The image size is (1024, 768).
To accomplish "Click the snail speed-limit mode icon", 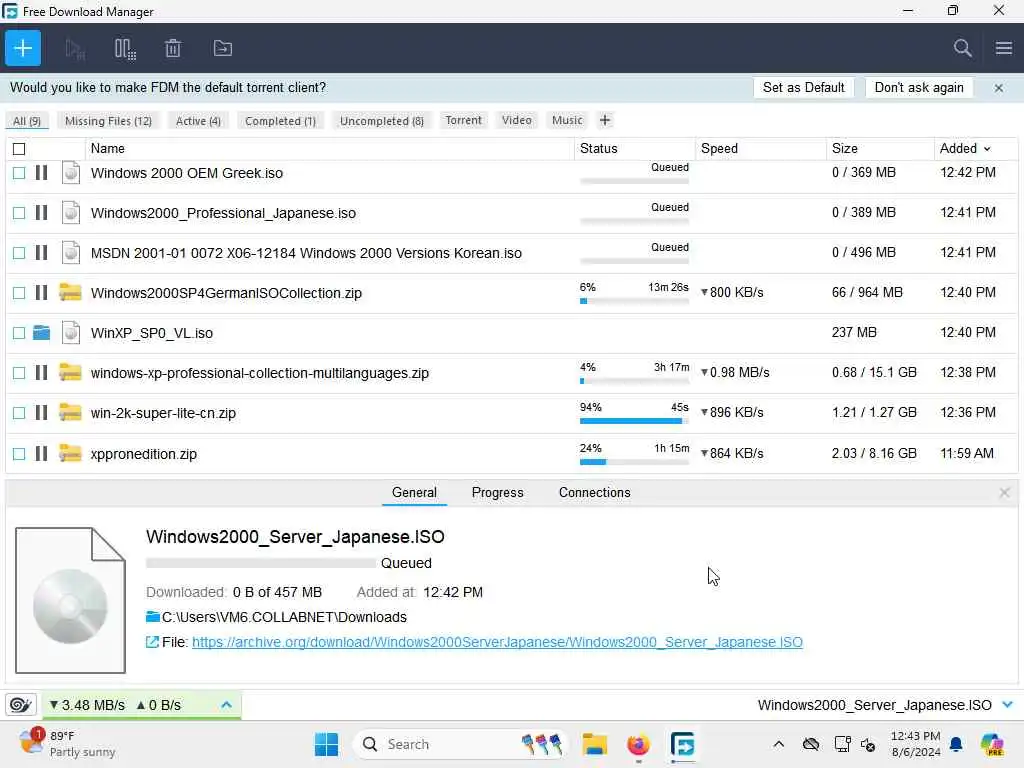I will pyautogui.click(x=20, y=705).
